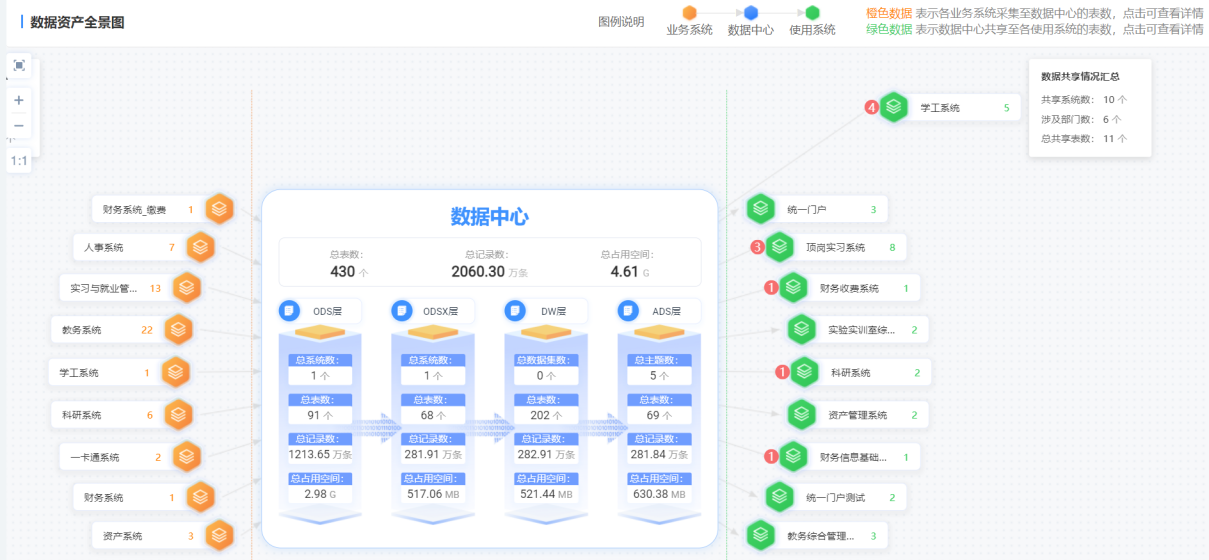Viewport: 1209px width, 560px height.
Task: Click red badge 3 beside 顶岗实习系统
Action: pos(757,247)
